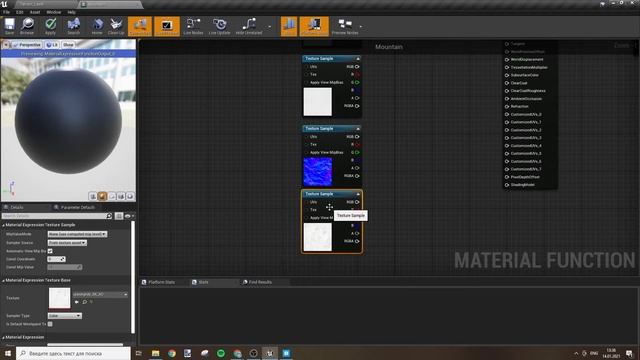Viewport: 640px width, 360px height.
Task: Click the ShadingModel input pin
Action: pyautogui.click(x=507, y=185)
